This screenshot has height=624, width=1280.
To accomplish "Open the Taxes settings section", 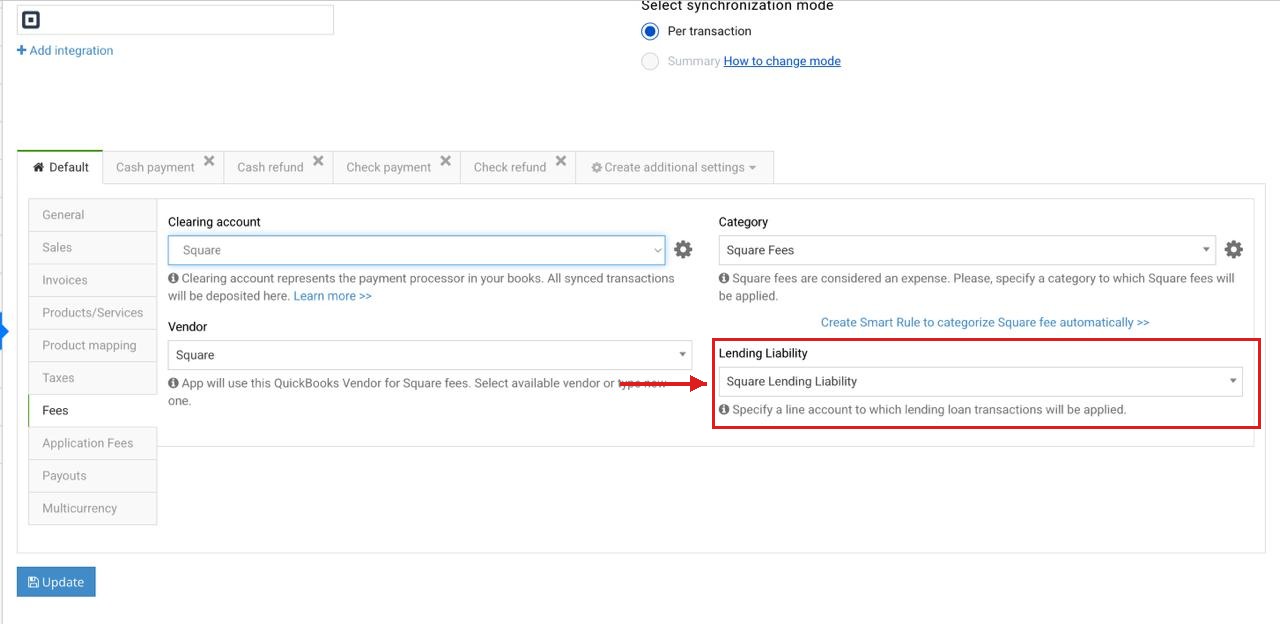I will pos(93,378).
